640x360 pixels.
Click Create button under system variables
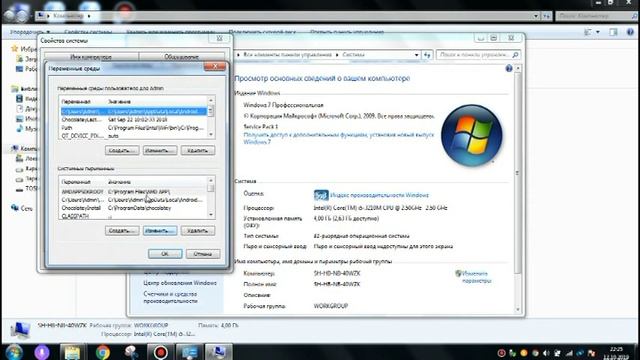(122, 231)
